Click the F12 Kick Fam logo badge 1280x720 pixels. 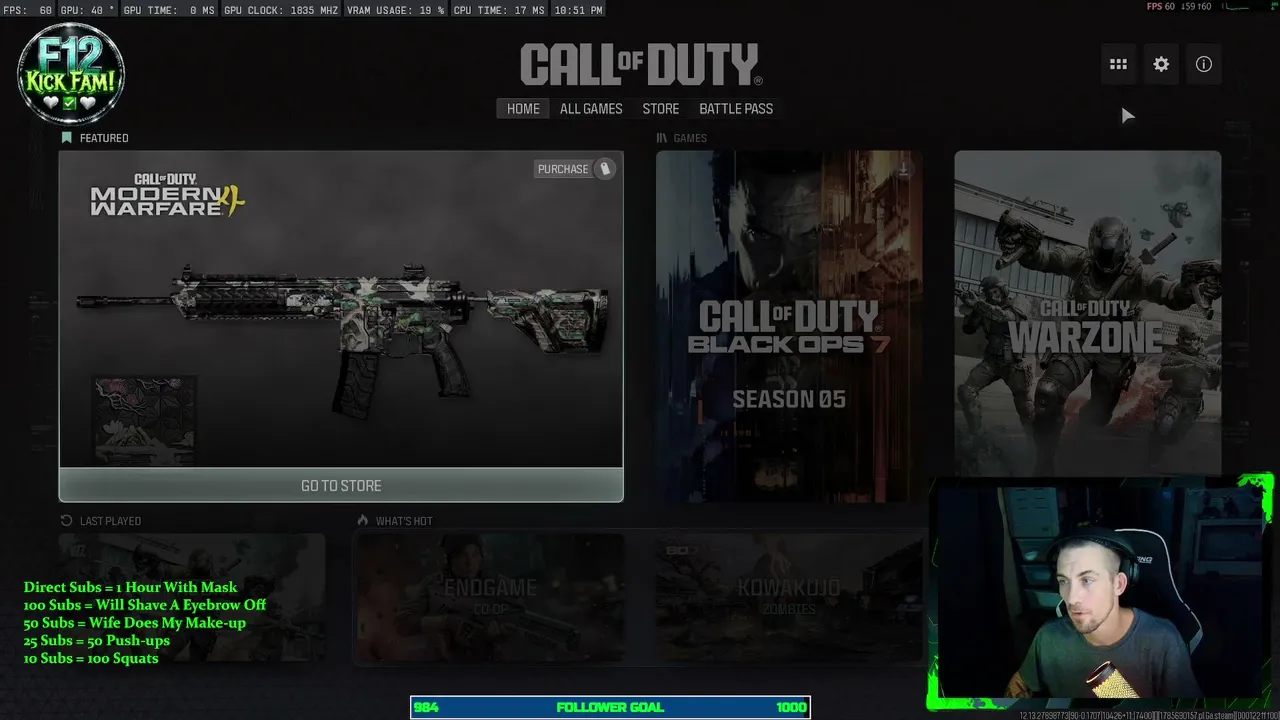[71, 74]
